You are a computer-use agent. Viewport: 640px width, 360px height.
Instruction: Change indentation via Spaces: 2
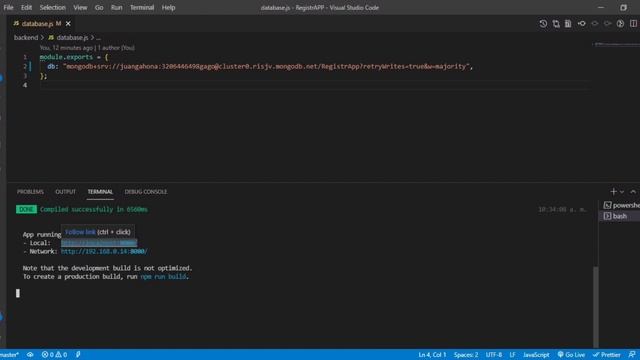466,355
